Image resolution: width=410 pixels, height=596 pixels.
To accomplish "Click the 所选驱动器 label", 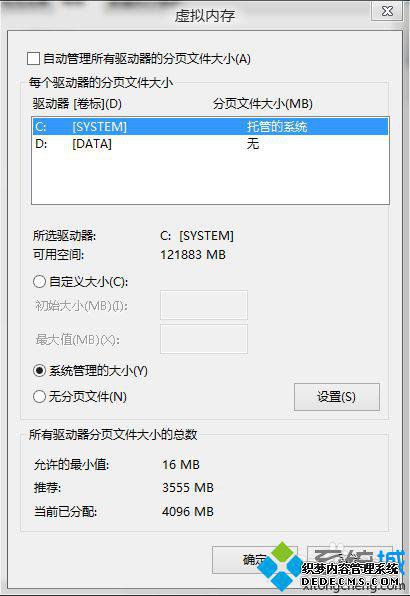I will 64,236.
